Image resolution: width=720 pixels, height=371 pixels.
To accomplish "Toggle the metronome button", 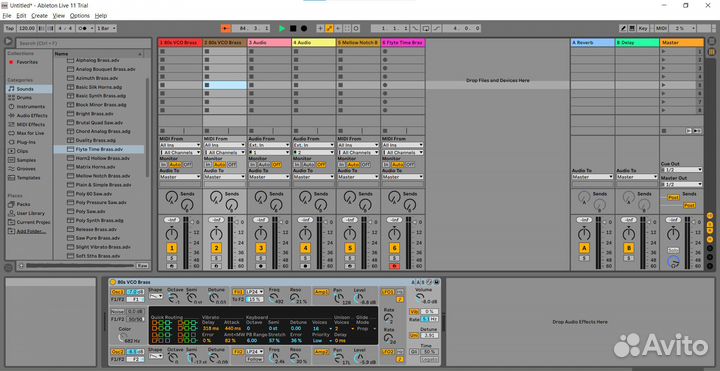I will pyautogui.click(x=84, y=28).
